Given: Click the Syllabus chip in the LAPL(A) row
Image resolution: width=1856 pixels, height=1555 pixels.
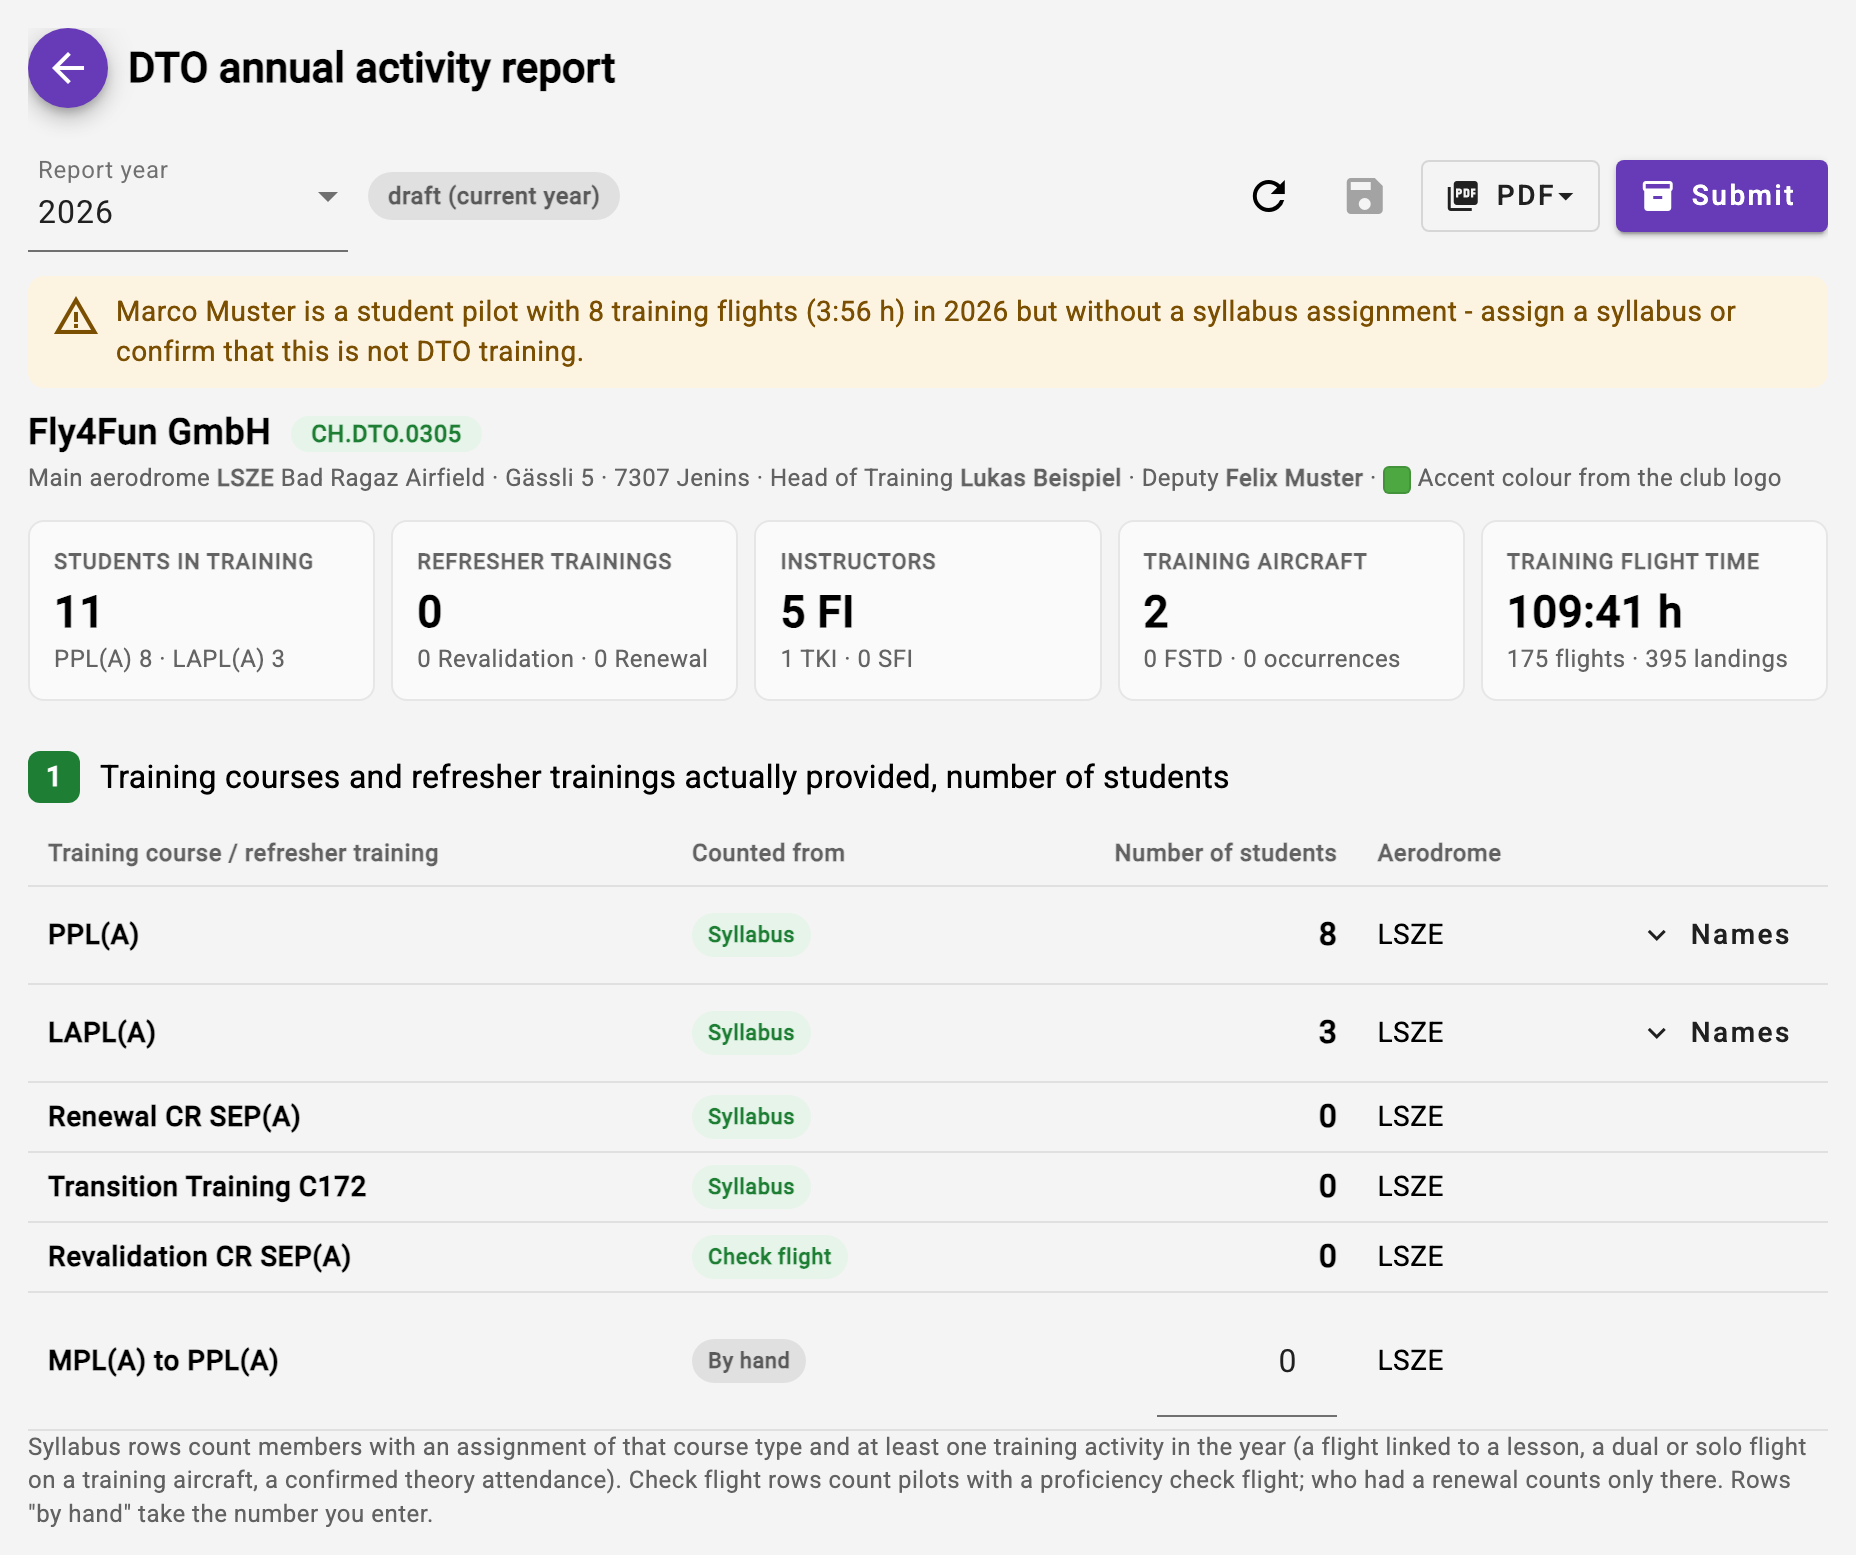Looking at the screenshot, I should (751, 1033).
